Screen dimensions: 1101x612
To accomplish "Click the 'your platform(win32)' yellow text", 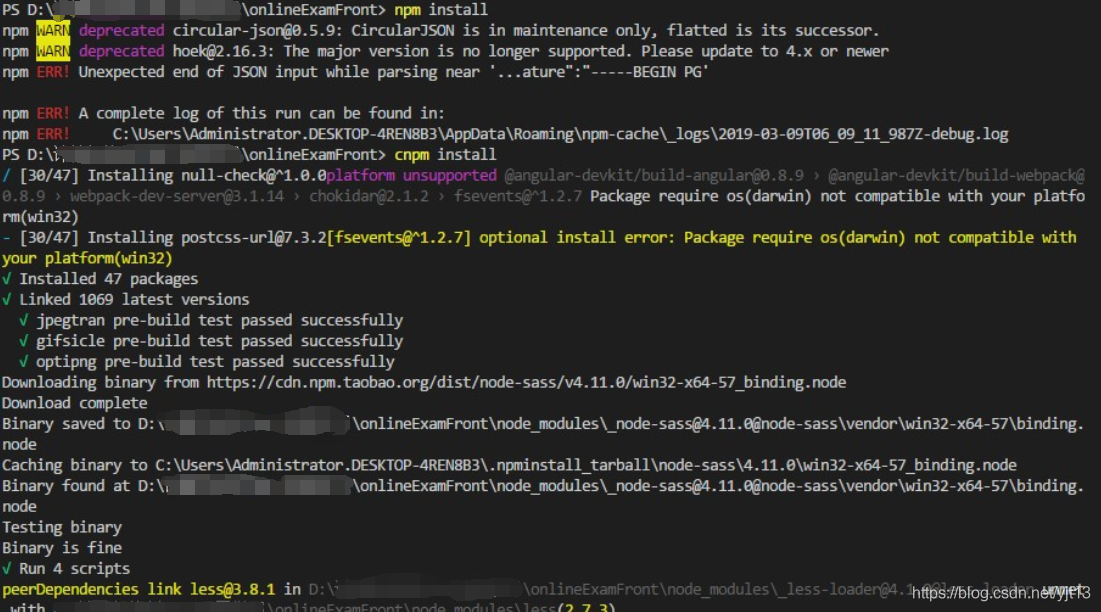I will (87, 258).
